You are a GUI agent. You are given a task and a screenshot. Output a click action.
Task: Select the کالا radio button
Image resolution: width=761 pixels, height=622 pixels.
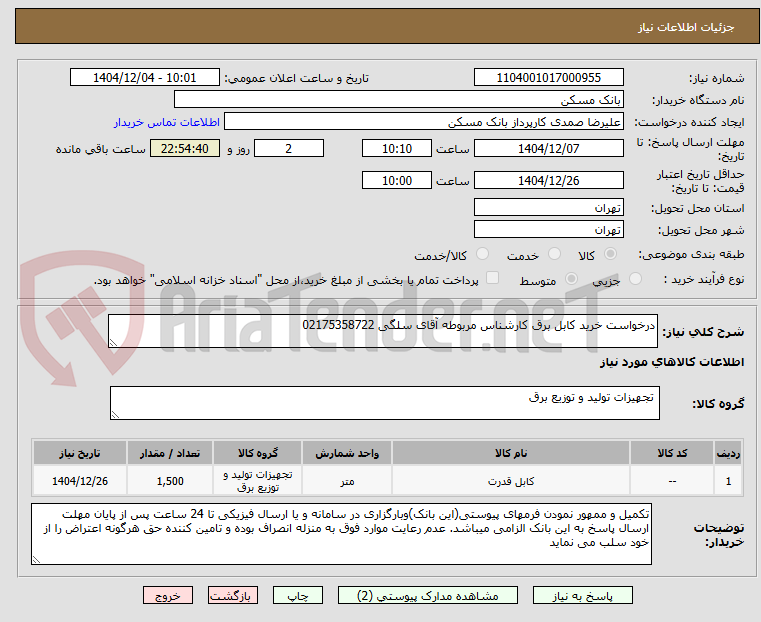pos(611,254)
